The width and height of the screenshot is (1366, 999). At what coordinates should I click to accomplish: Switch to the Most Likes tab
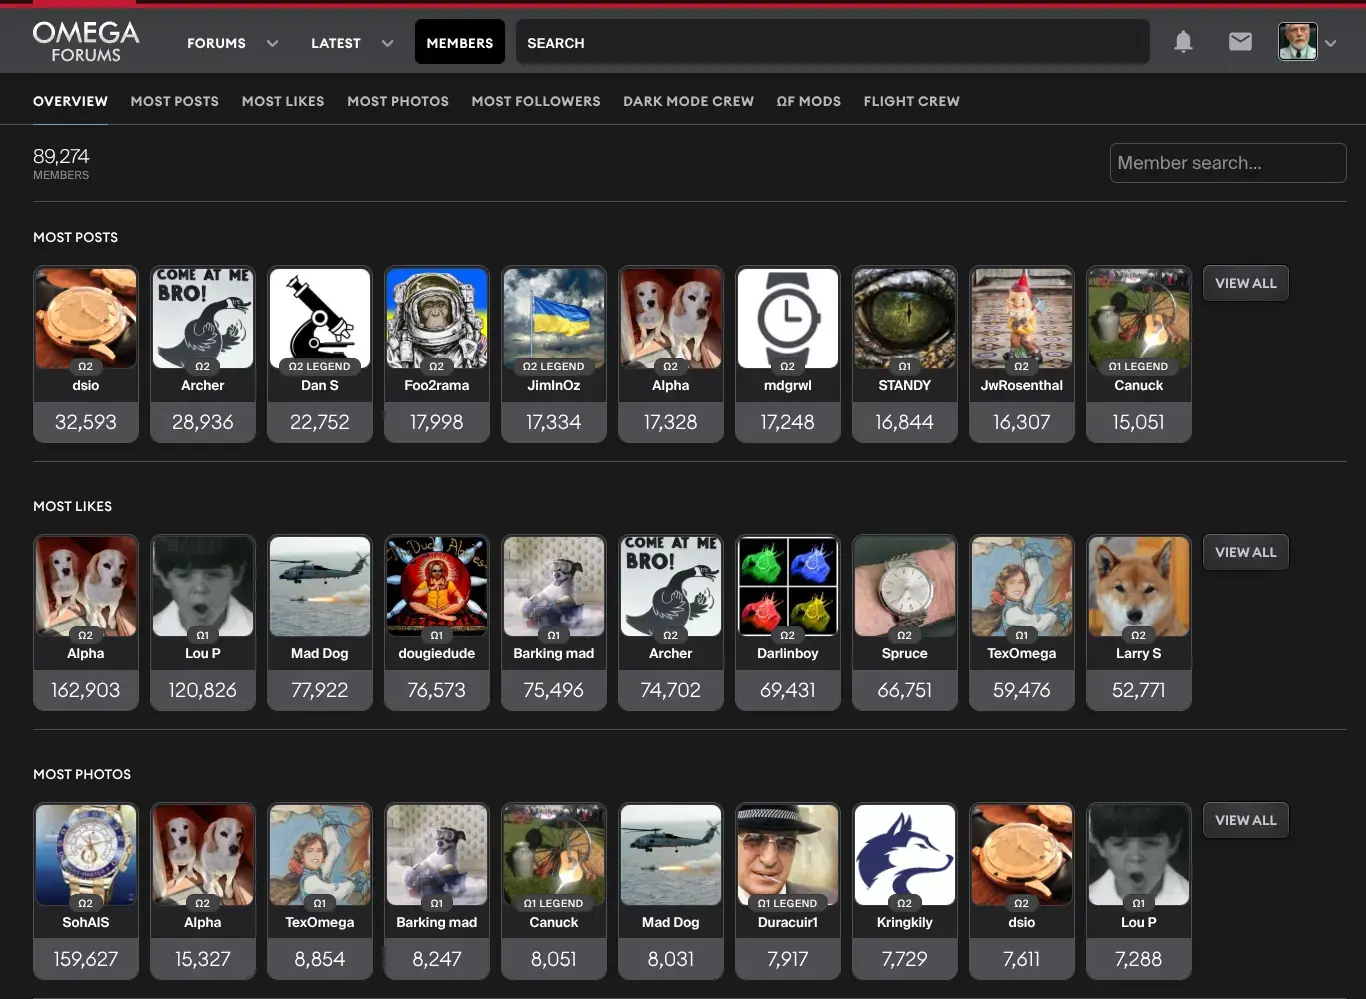[283, 101]
